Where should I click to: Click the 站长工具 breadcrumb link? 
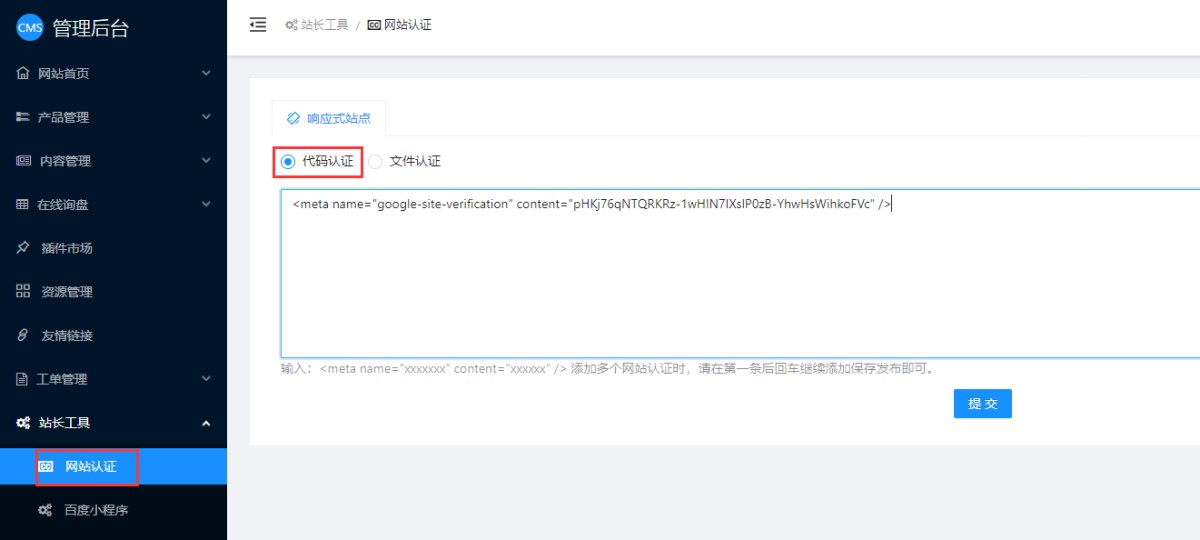pos(324,25)
